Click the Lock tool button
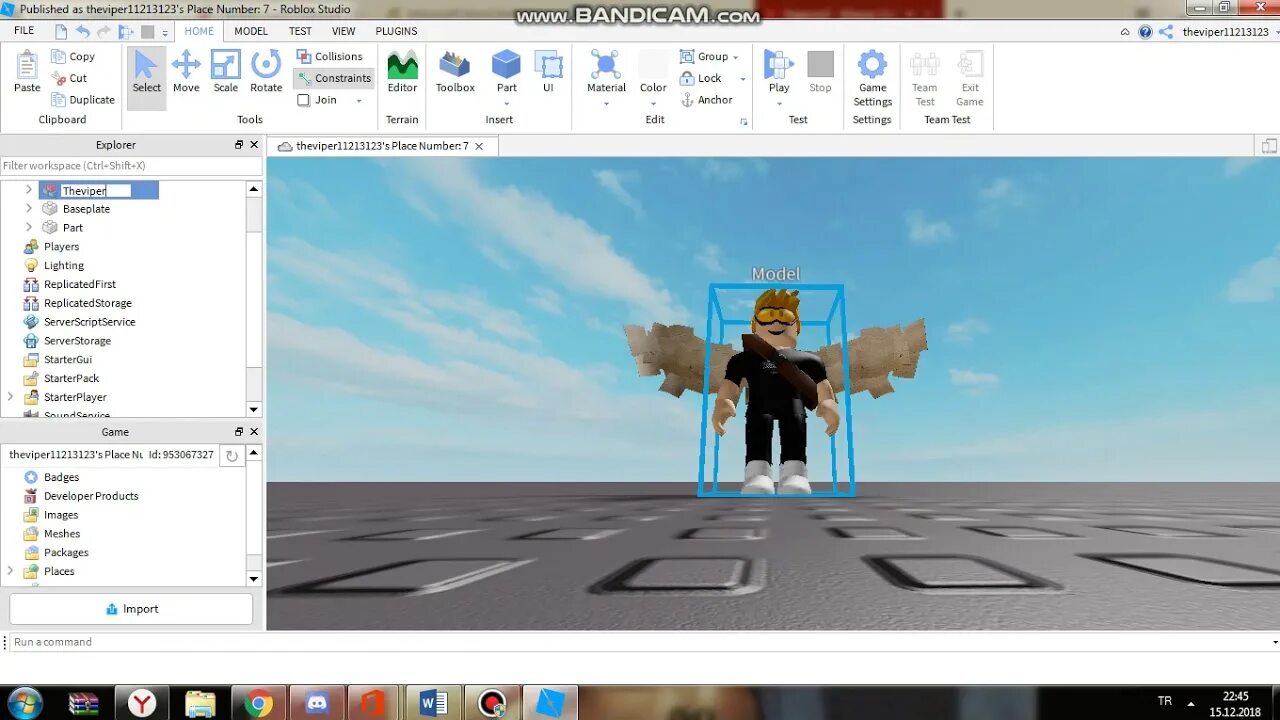Viewport: 1280px width, 720px height. tap(701, 78)
